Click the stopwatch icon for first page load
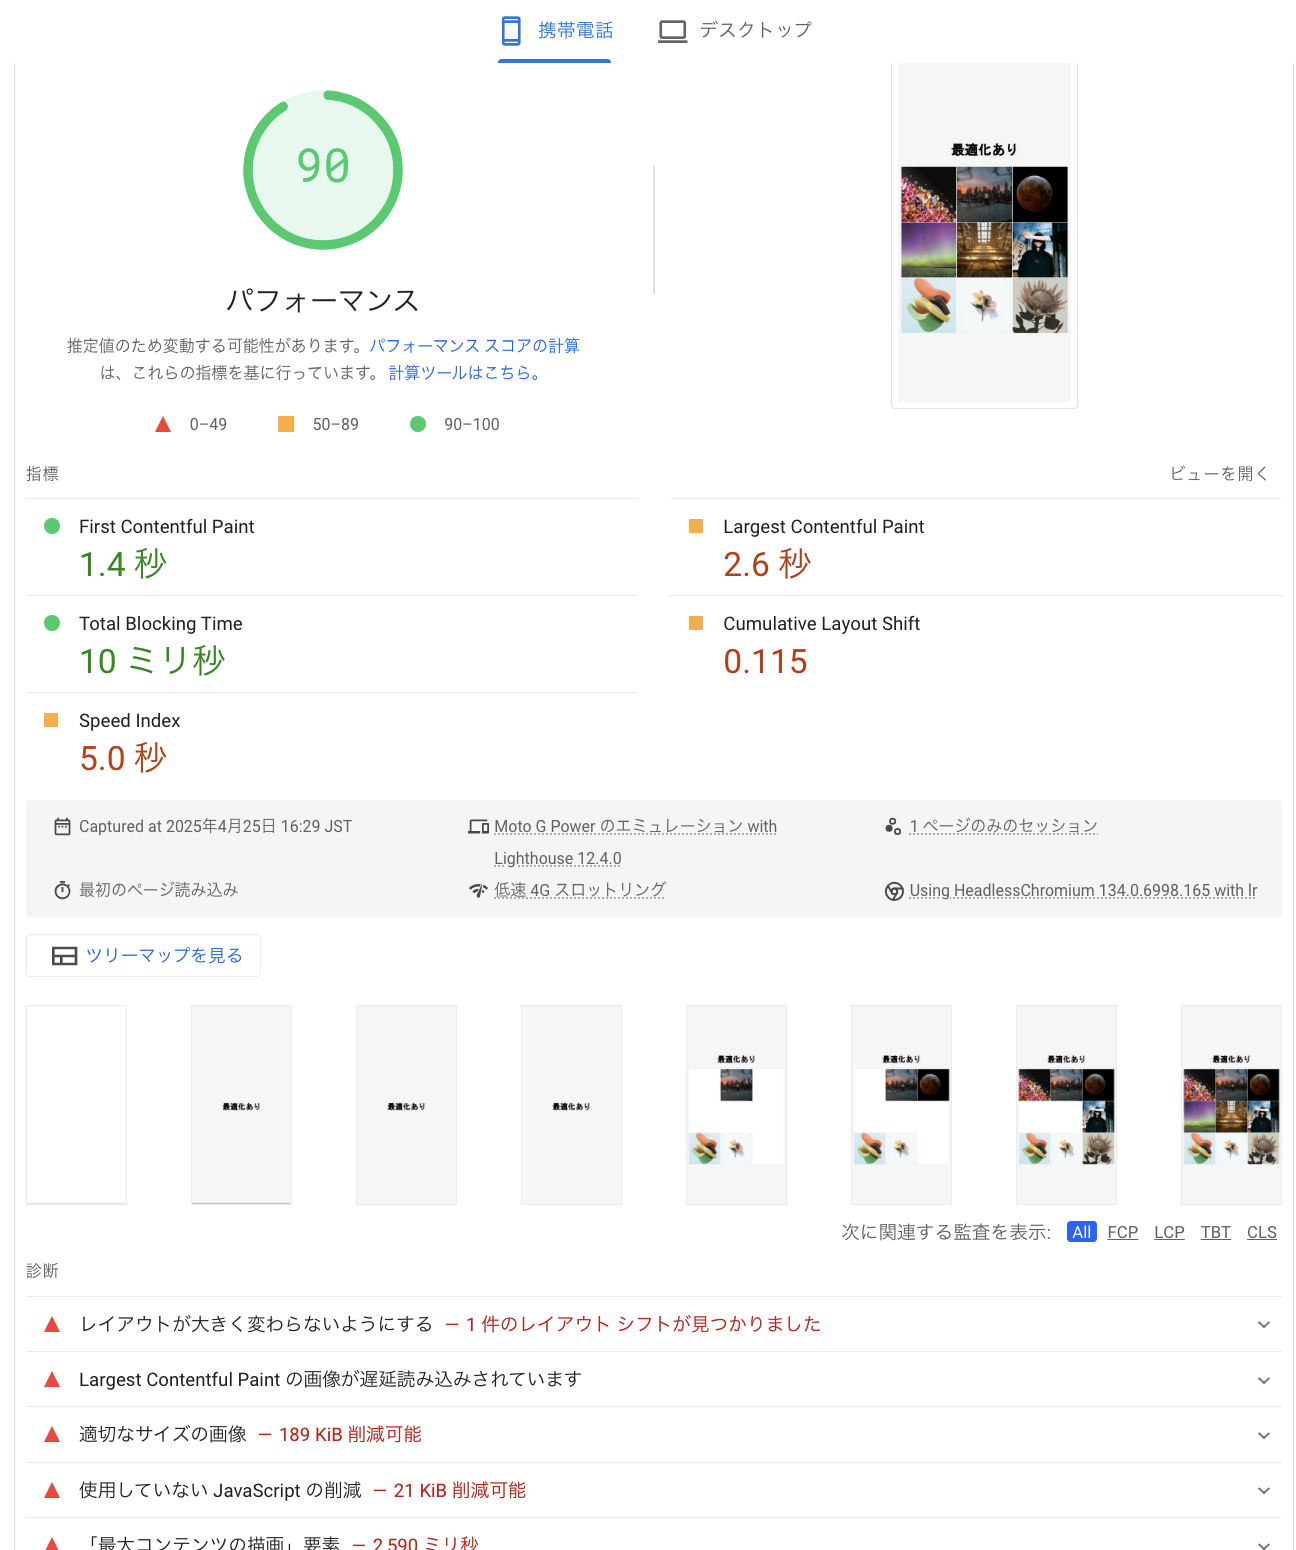 coord(62,889)
